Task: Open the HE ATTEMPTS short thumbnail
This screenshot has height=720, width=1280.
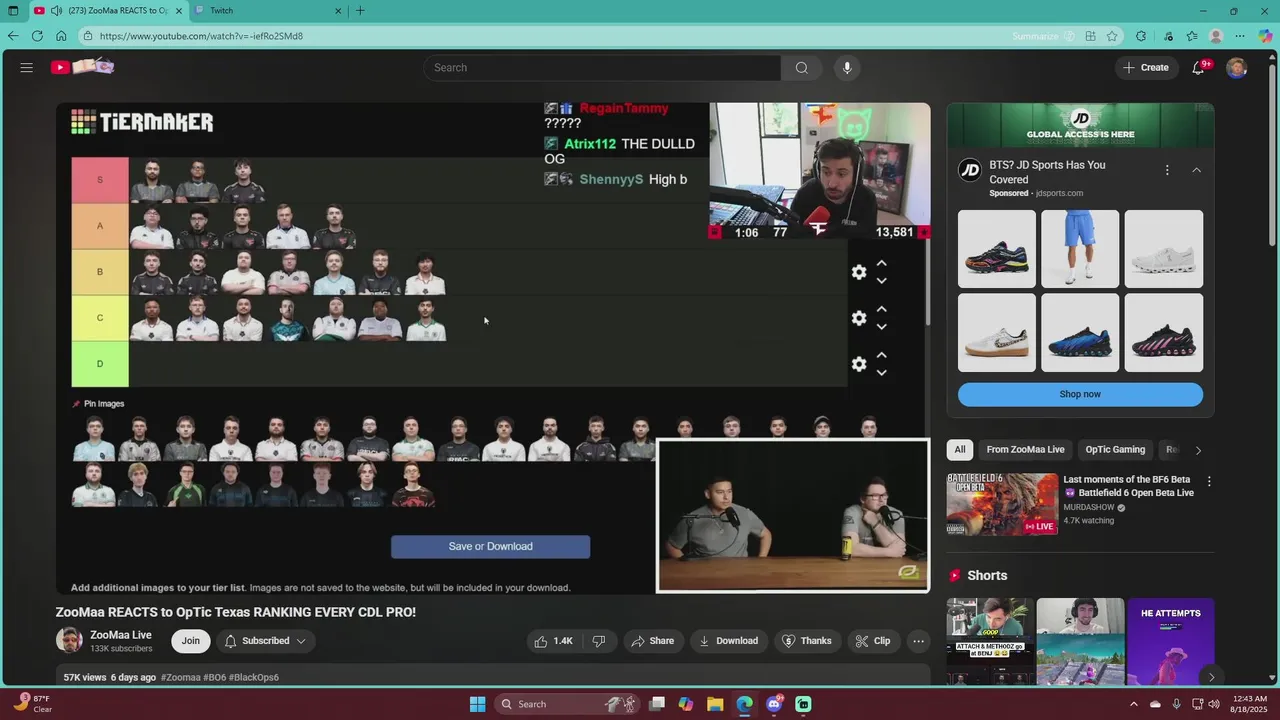Action: coord(1170,642)
